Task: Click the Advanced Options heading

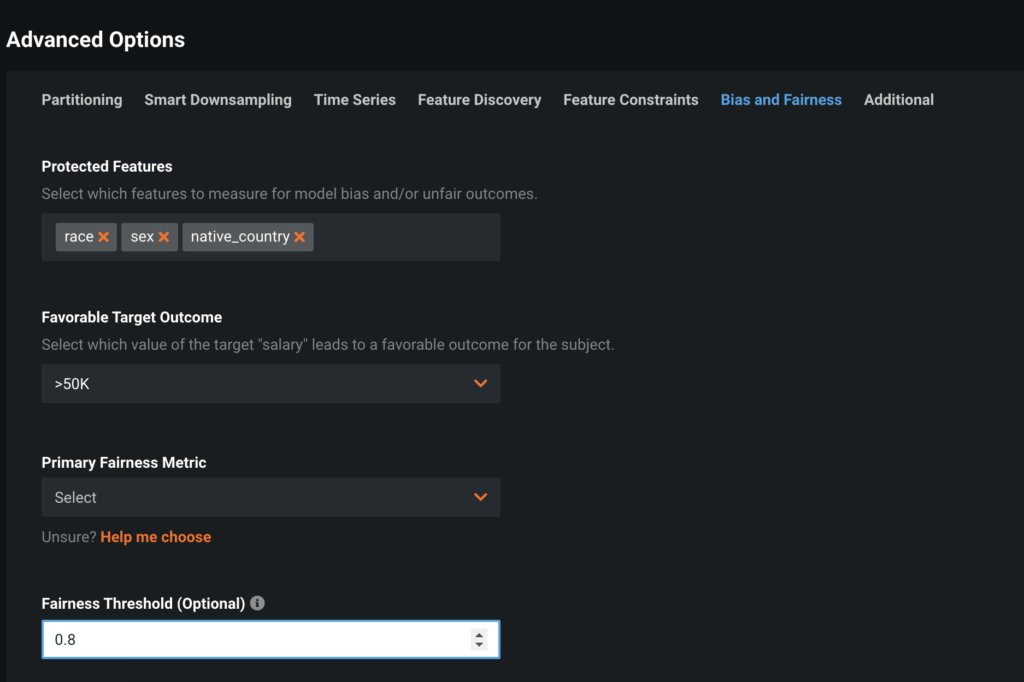Action: [95, 40]
